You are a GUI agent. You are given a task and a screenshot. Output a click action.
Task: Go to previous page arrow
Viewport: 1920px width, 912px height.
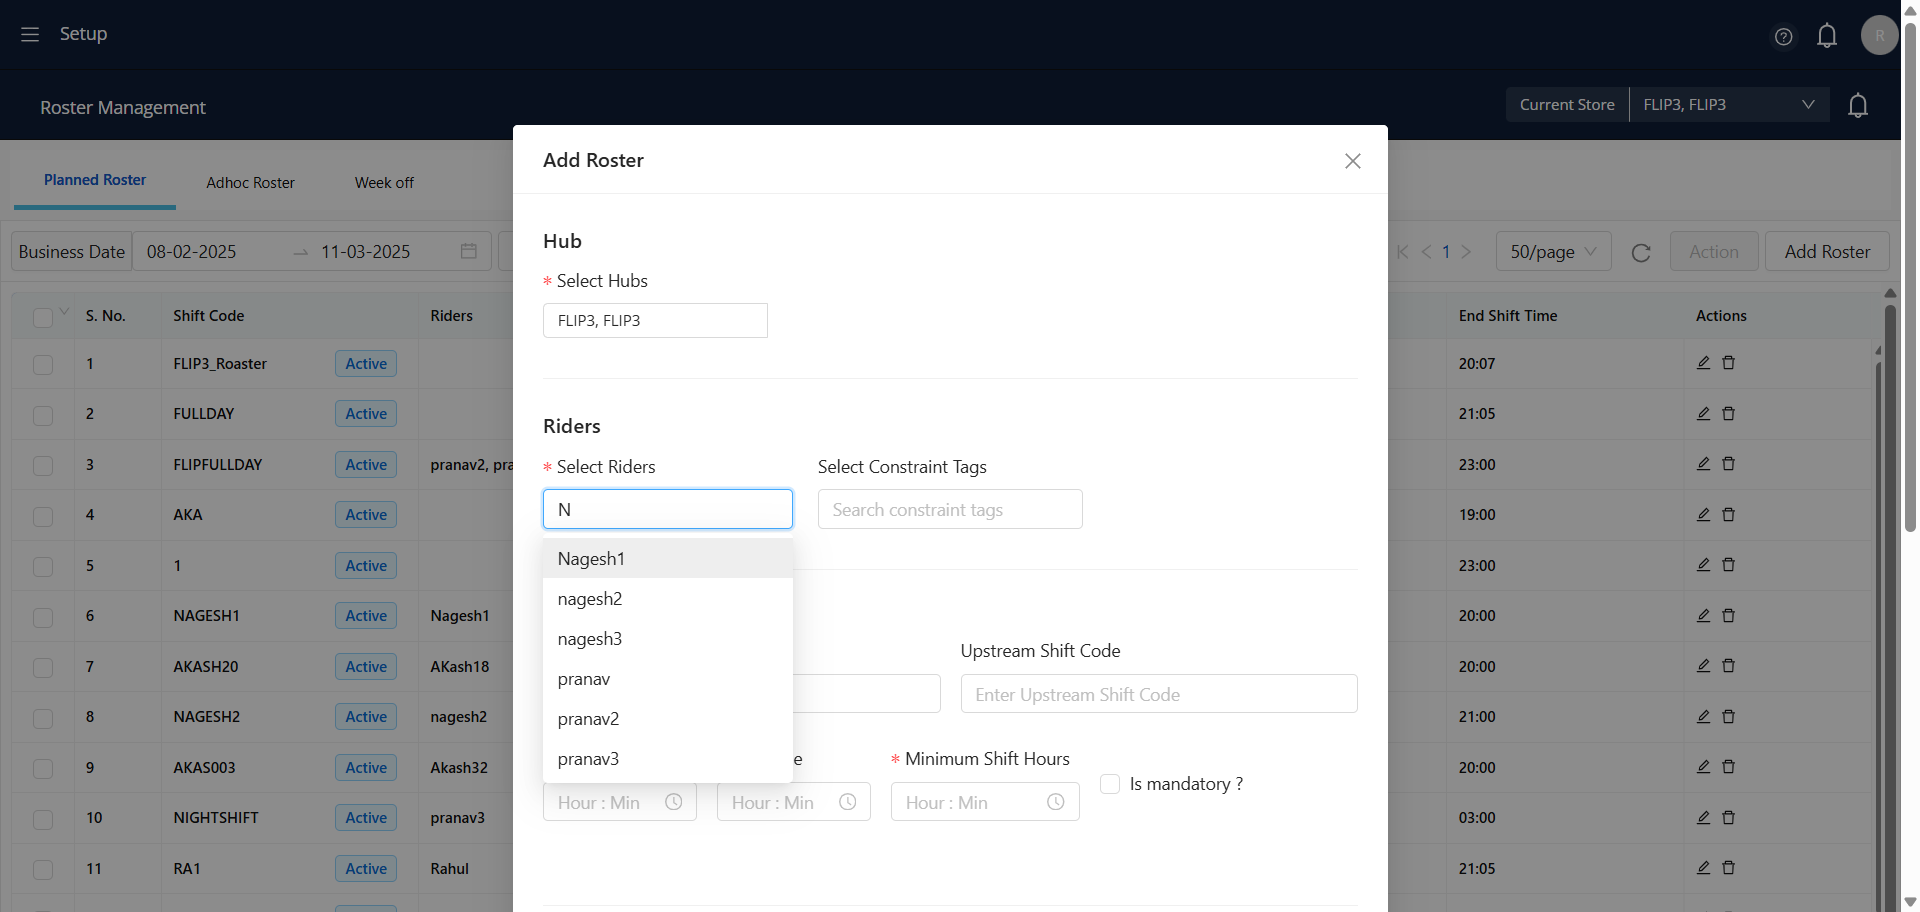[1426, 252]
